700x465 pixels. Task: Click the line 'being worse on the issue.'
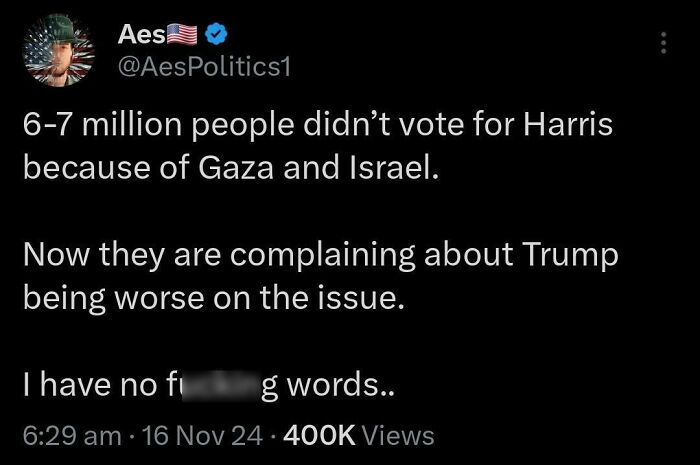[214, 294]
